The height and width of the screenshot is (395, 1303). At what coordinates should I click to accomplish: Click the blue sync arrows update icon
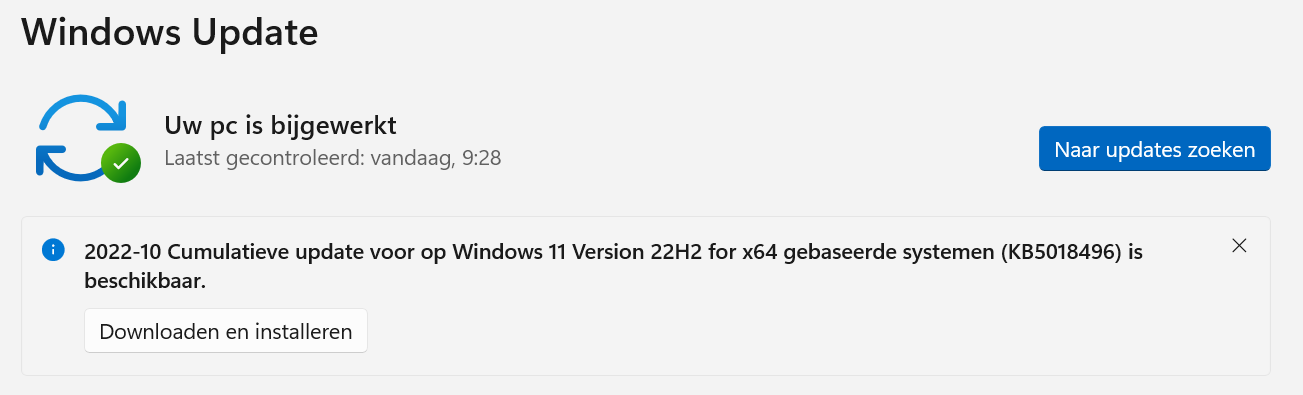tap(82, 136)
